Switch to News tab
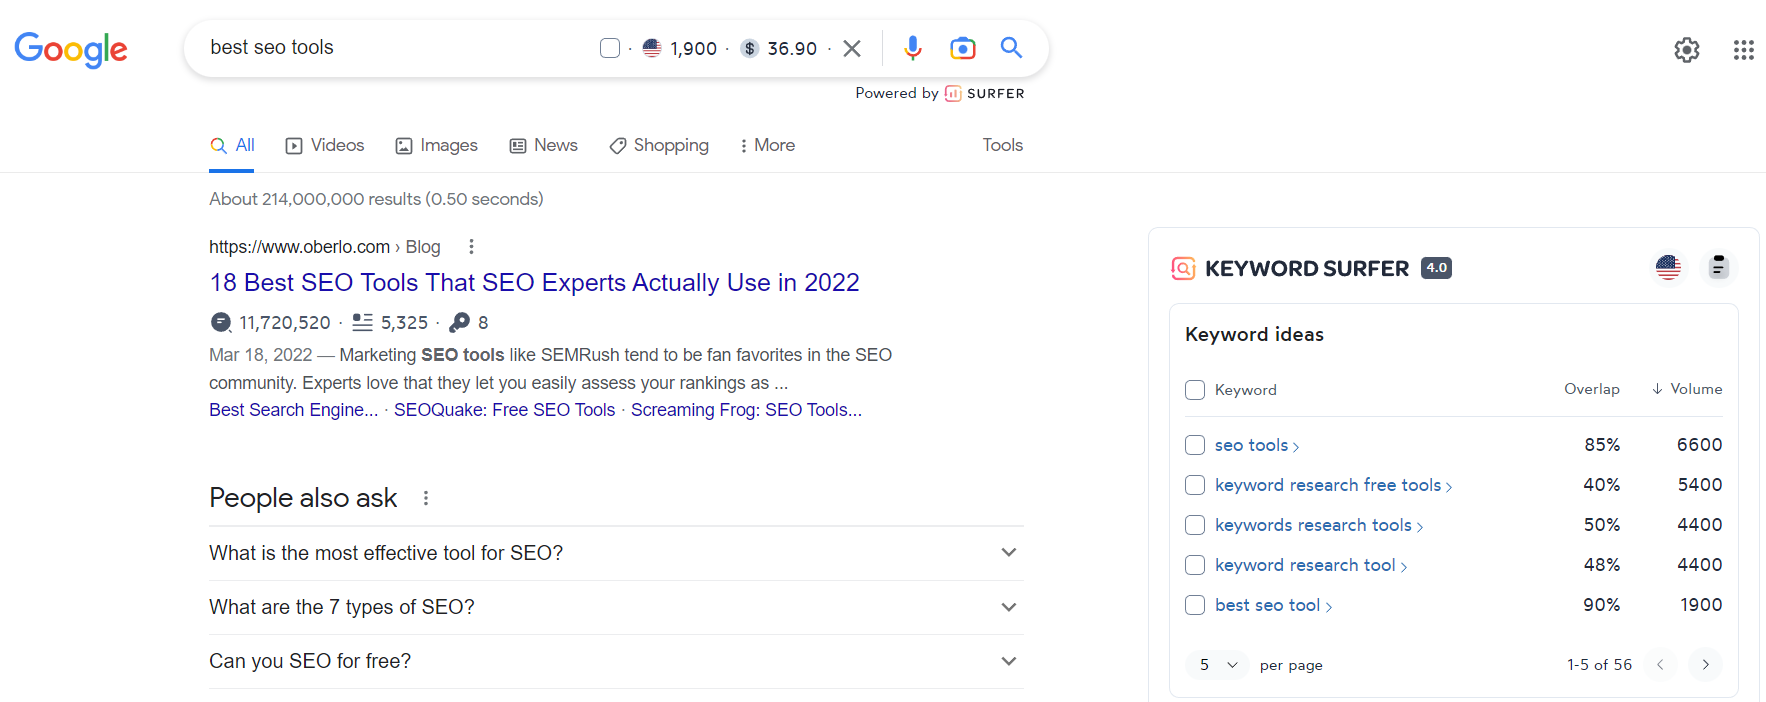The height and width of the screenshot is (702, 1766). pyautogui.click(x=544, y=145)
